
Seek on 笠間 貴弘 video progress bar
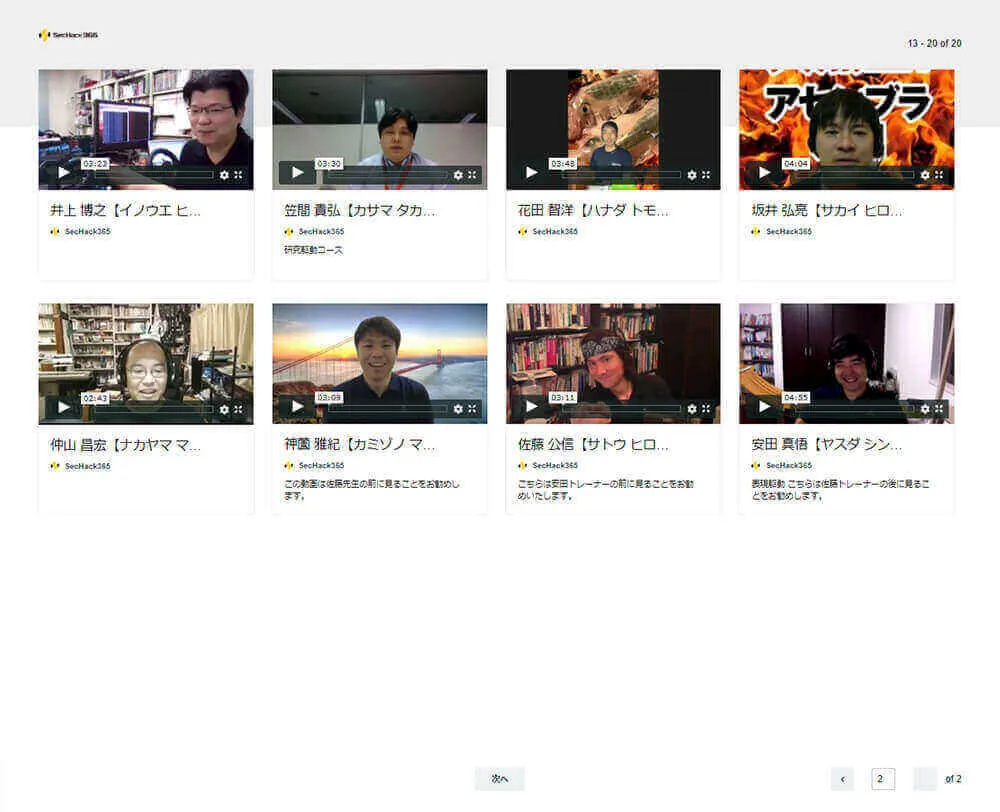[387, 175]
